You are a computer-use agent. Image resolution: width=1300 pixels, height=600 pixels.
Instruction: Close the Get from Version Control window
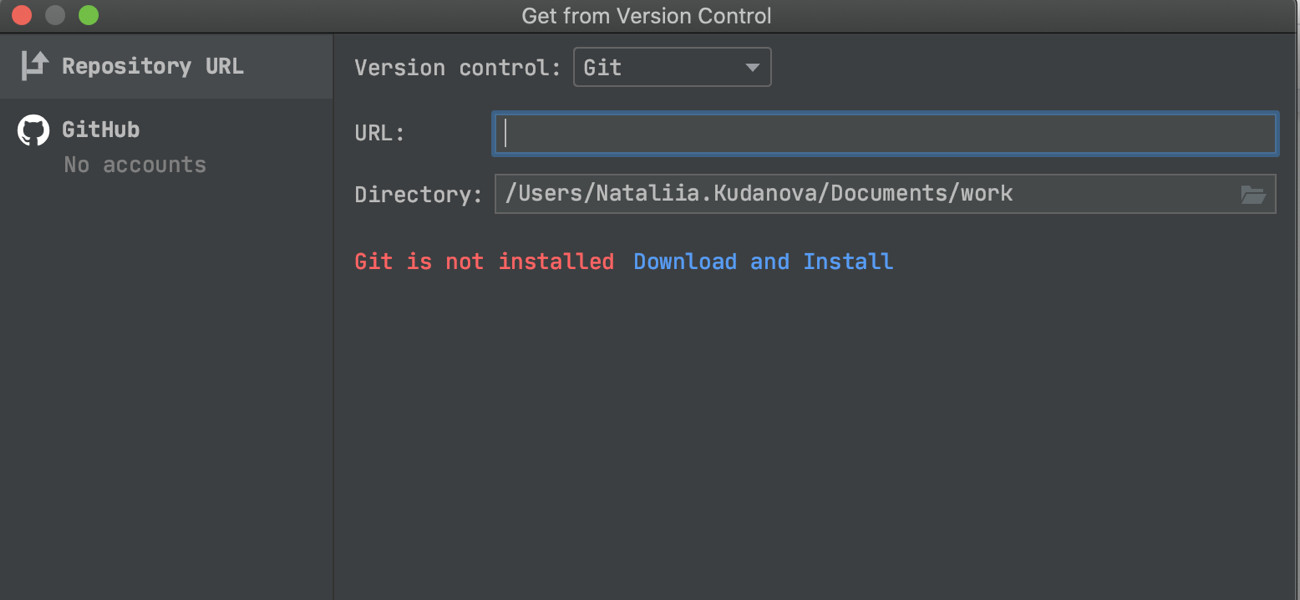pyautogui.click(x=22, y=15)
